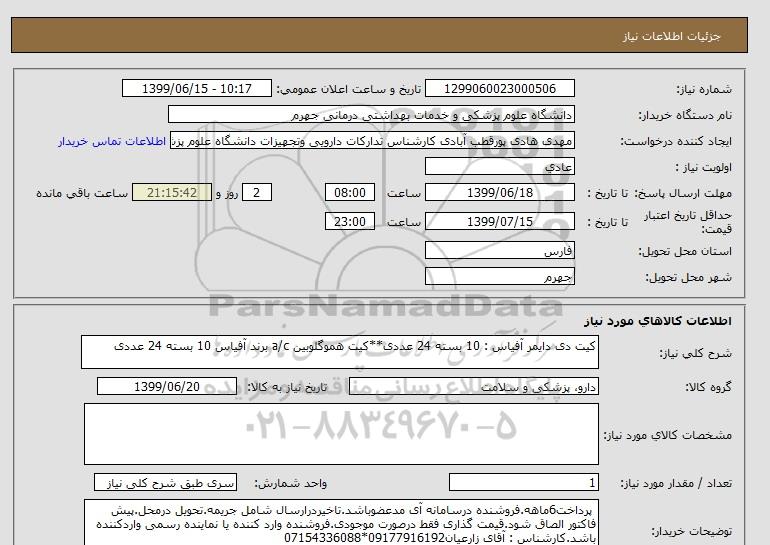Click the response deadline date 1399/06/18
The height and width of the screenshot is (545, 770).
pyautogui.click(x=499, y=192)
